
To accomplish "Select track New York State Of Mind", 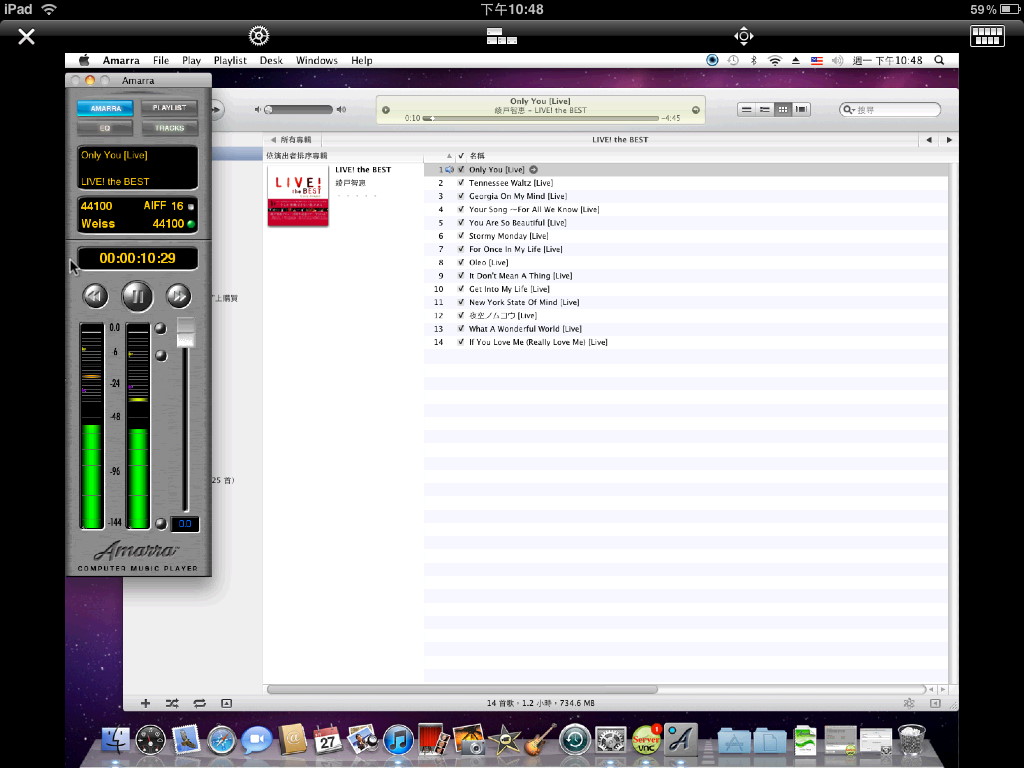I will [686, 302].
